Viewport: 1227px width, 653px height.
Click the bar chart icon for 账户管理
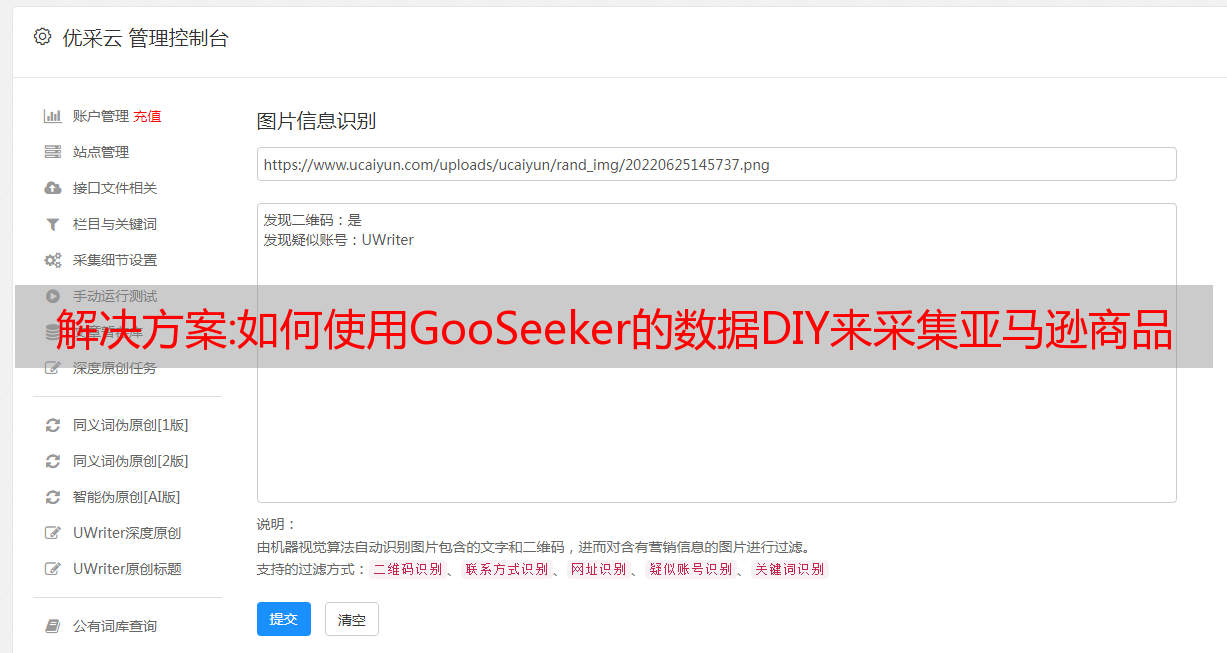53,116
